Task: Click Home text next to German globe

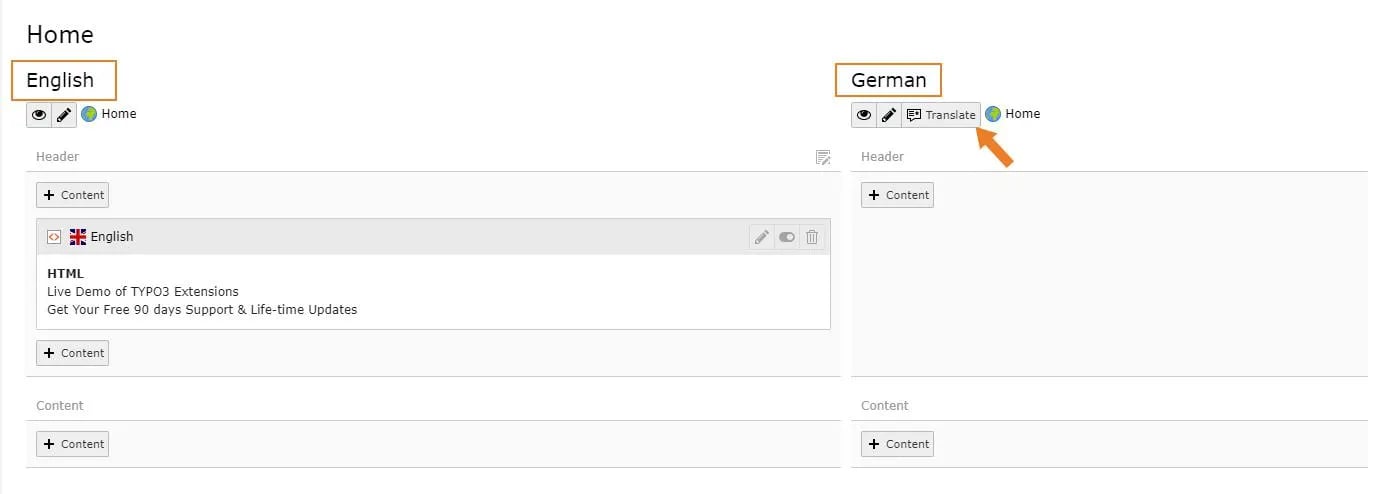Action: point(1023,114)
